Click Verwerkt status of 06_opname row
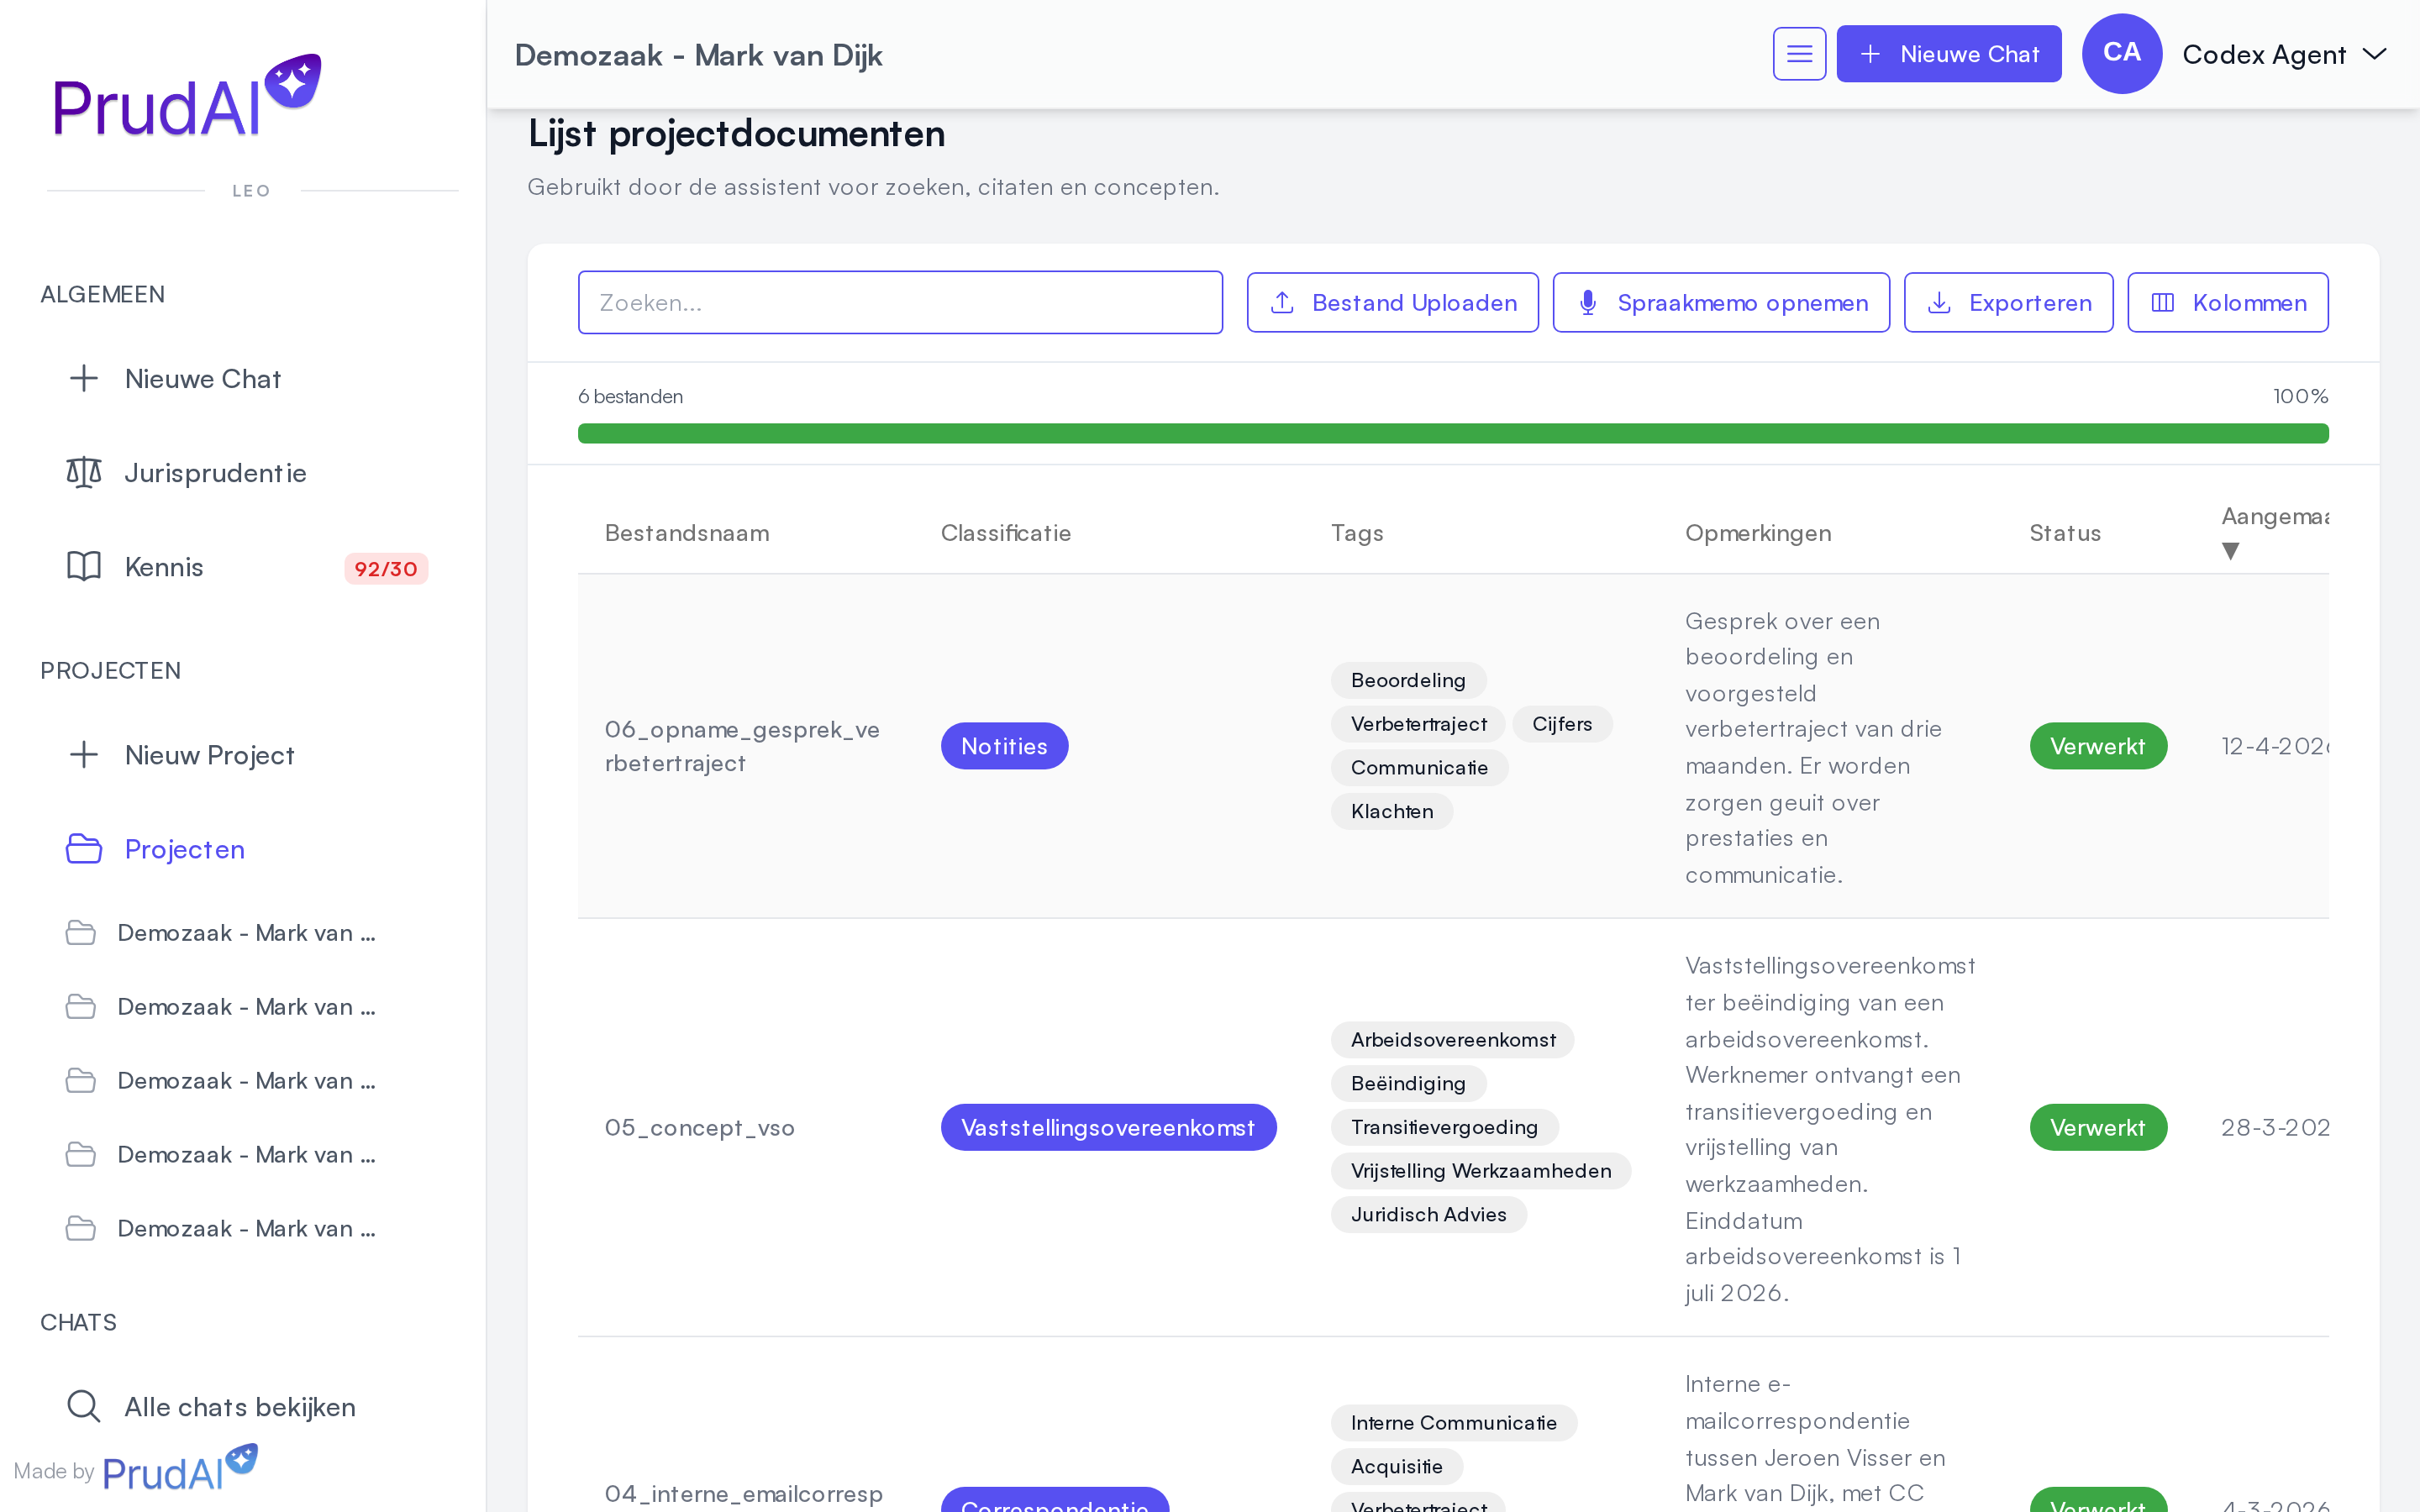2420x1512 pixels. pyautogui.click(x=2098, y=746)
